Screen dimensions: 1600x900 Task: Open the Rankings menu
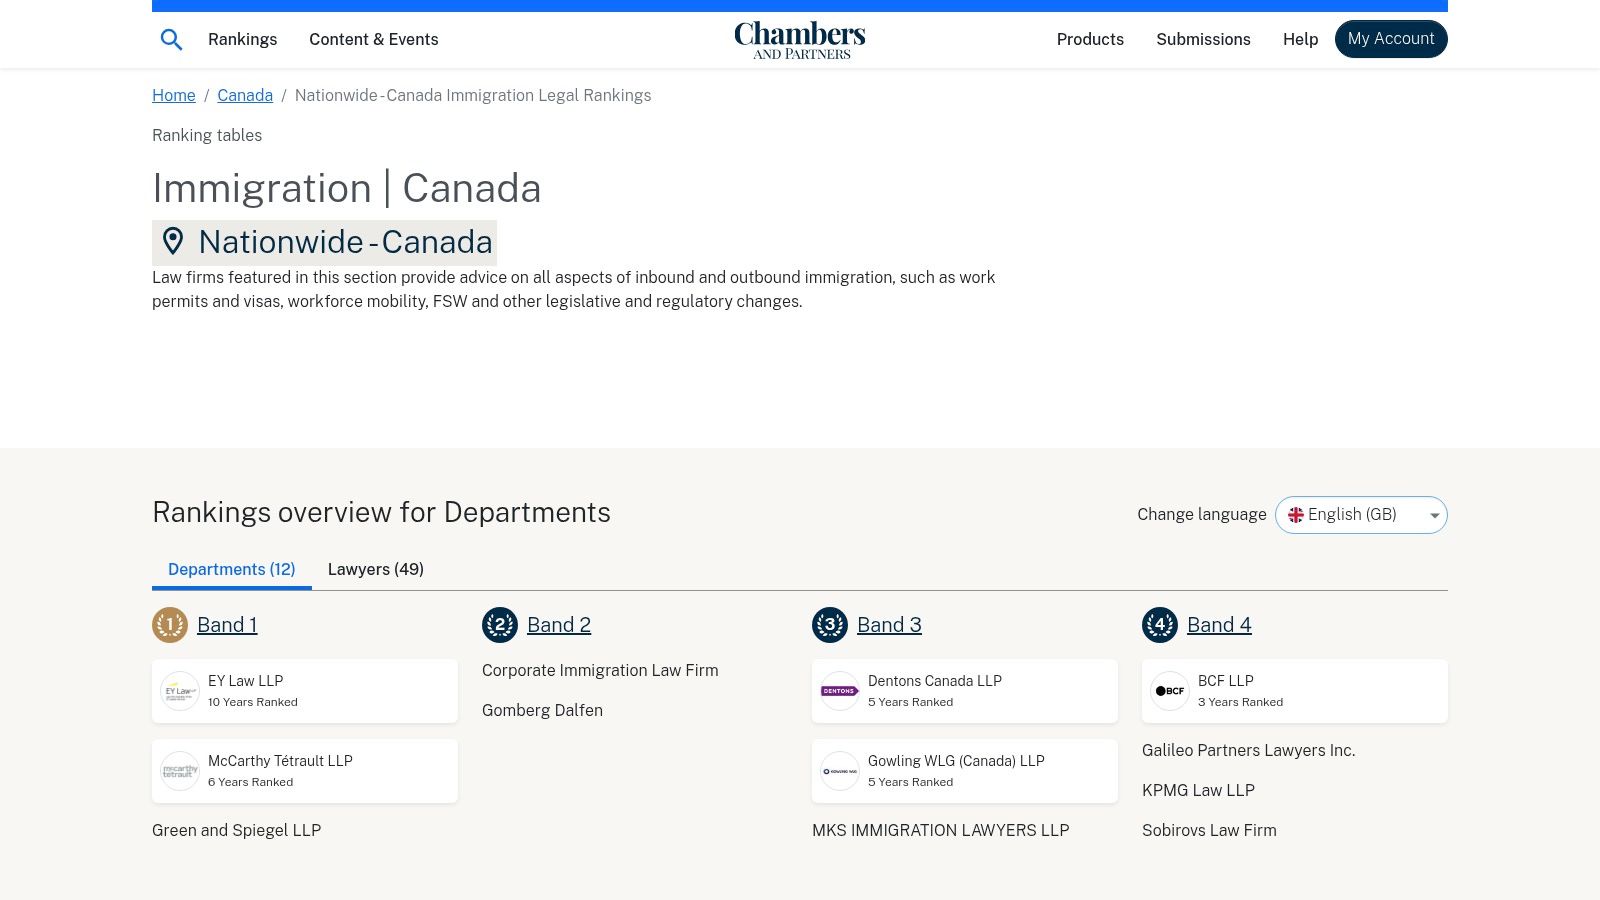[242, 39]
